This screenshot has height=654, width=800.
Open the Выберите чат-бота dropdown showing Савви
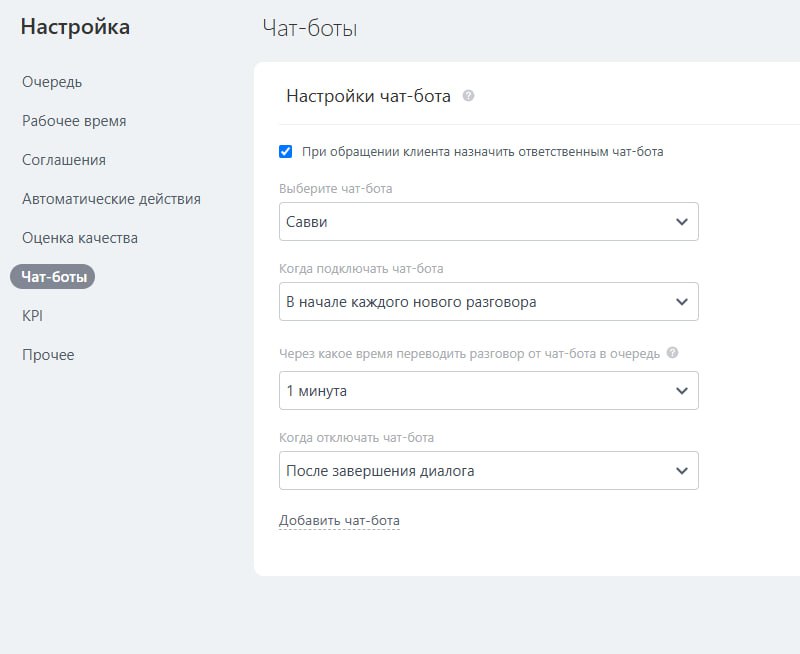click(488, 222)
